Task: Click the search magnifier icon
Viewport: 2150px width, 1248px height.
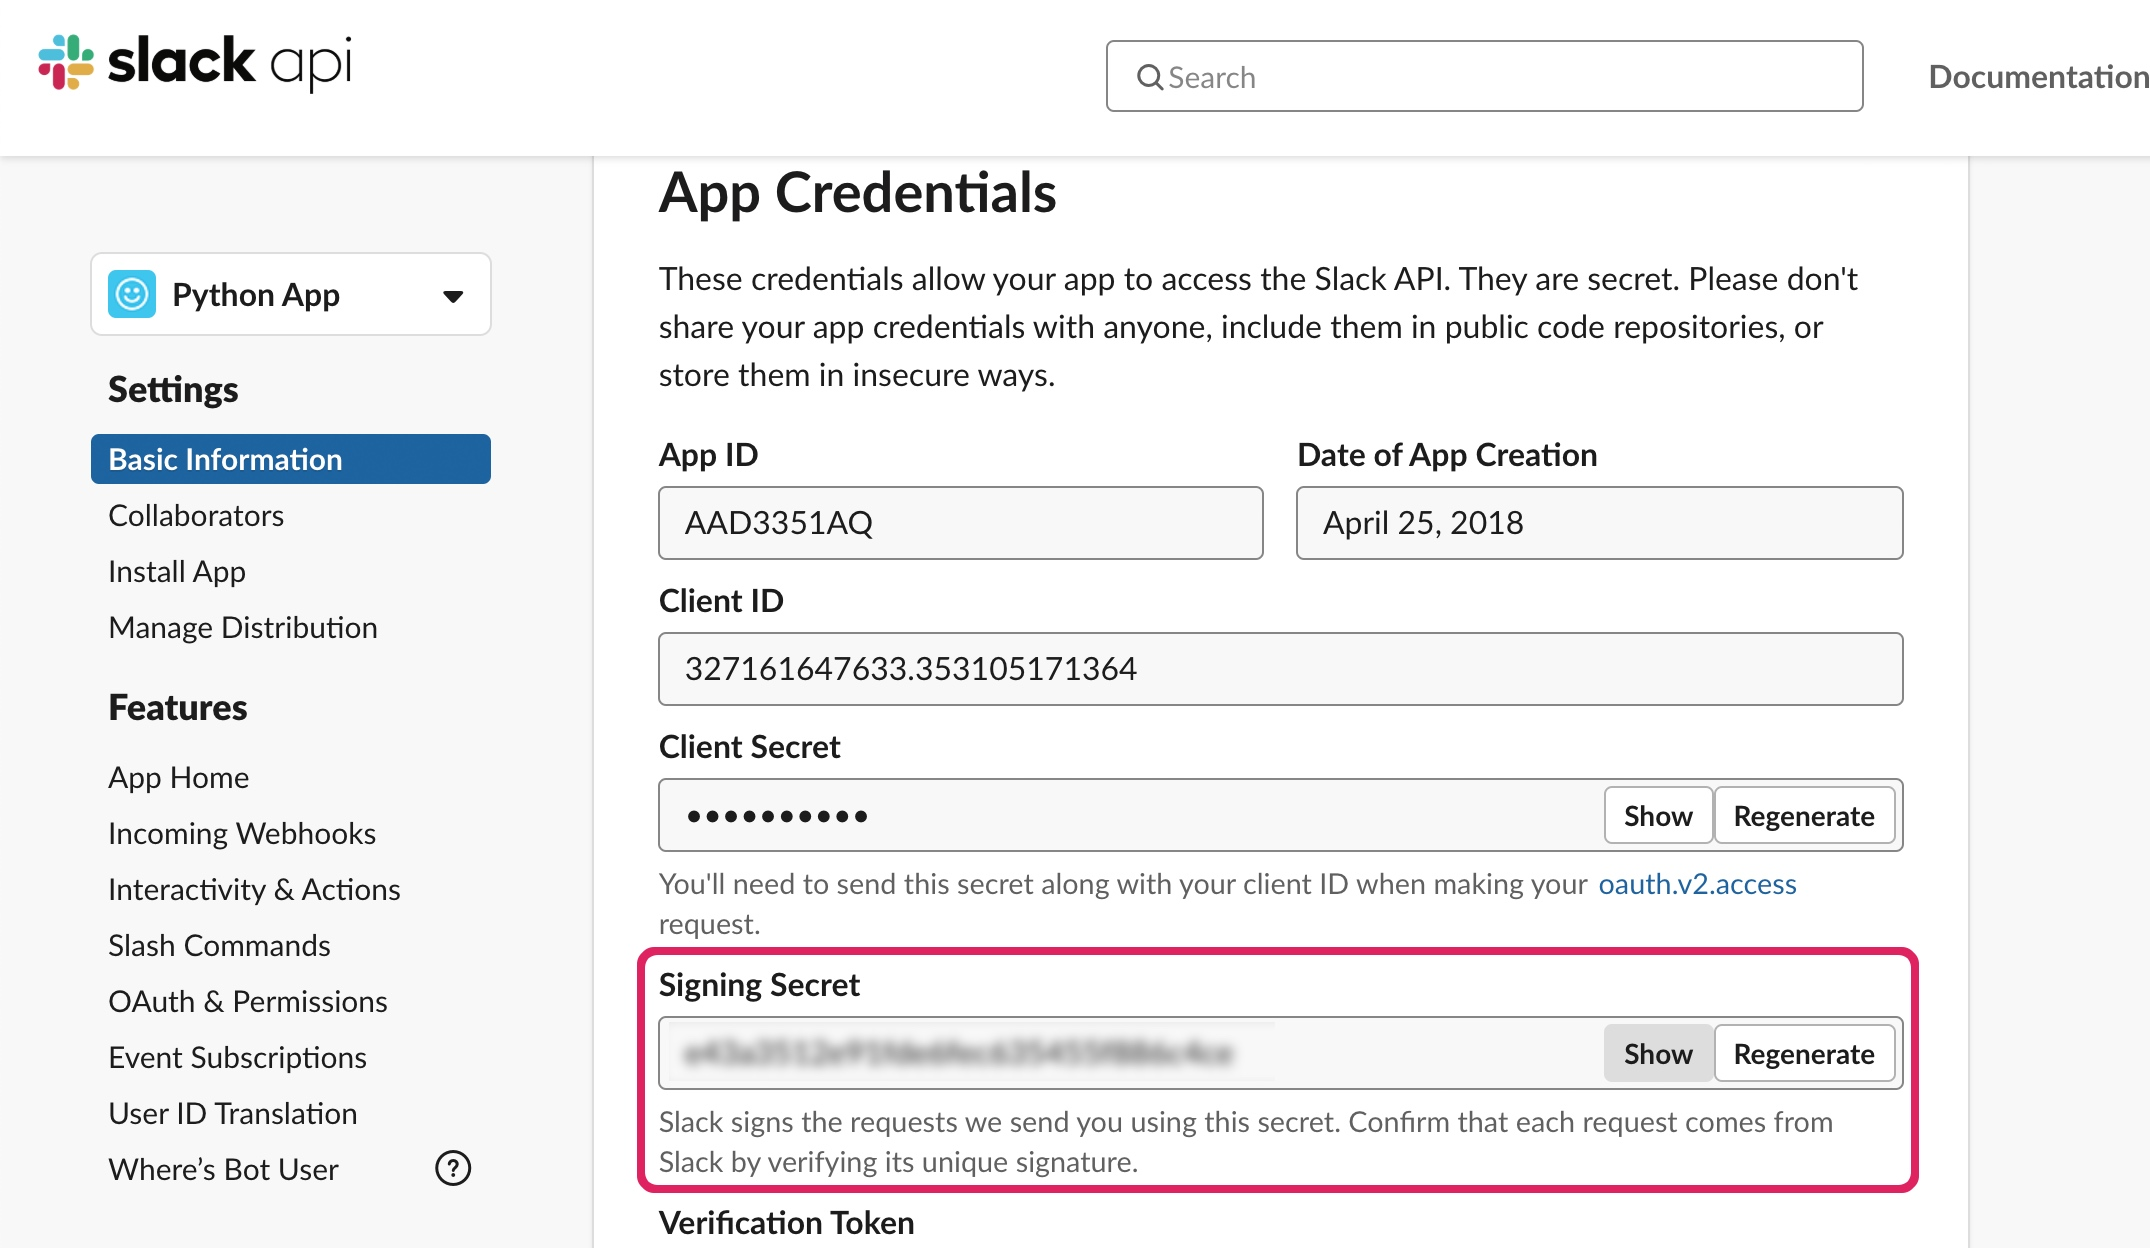Action: [x=1150, y=77]
